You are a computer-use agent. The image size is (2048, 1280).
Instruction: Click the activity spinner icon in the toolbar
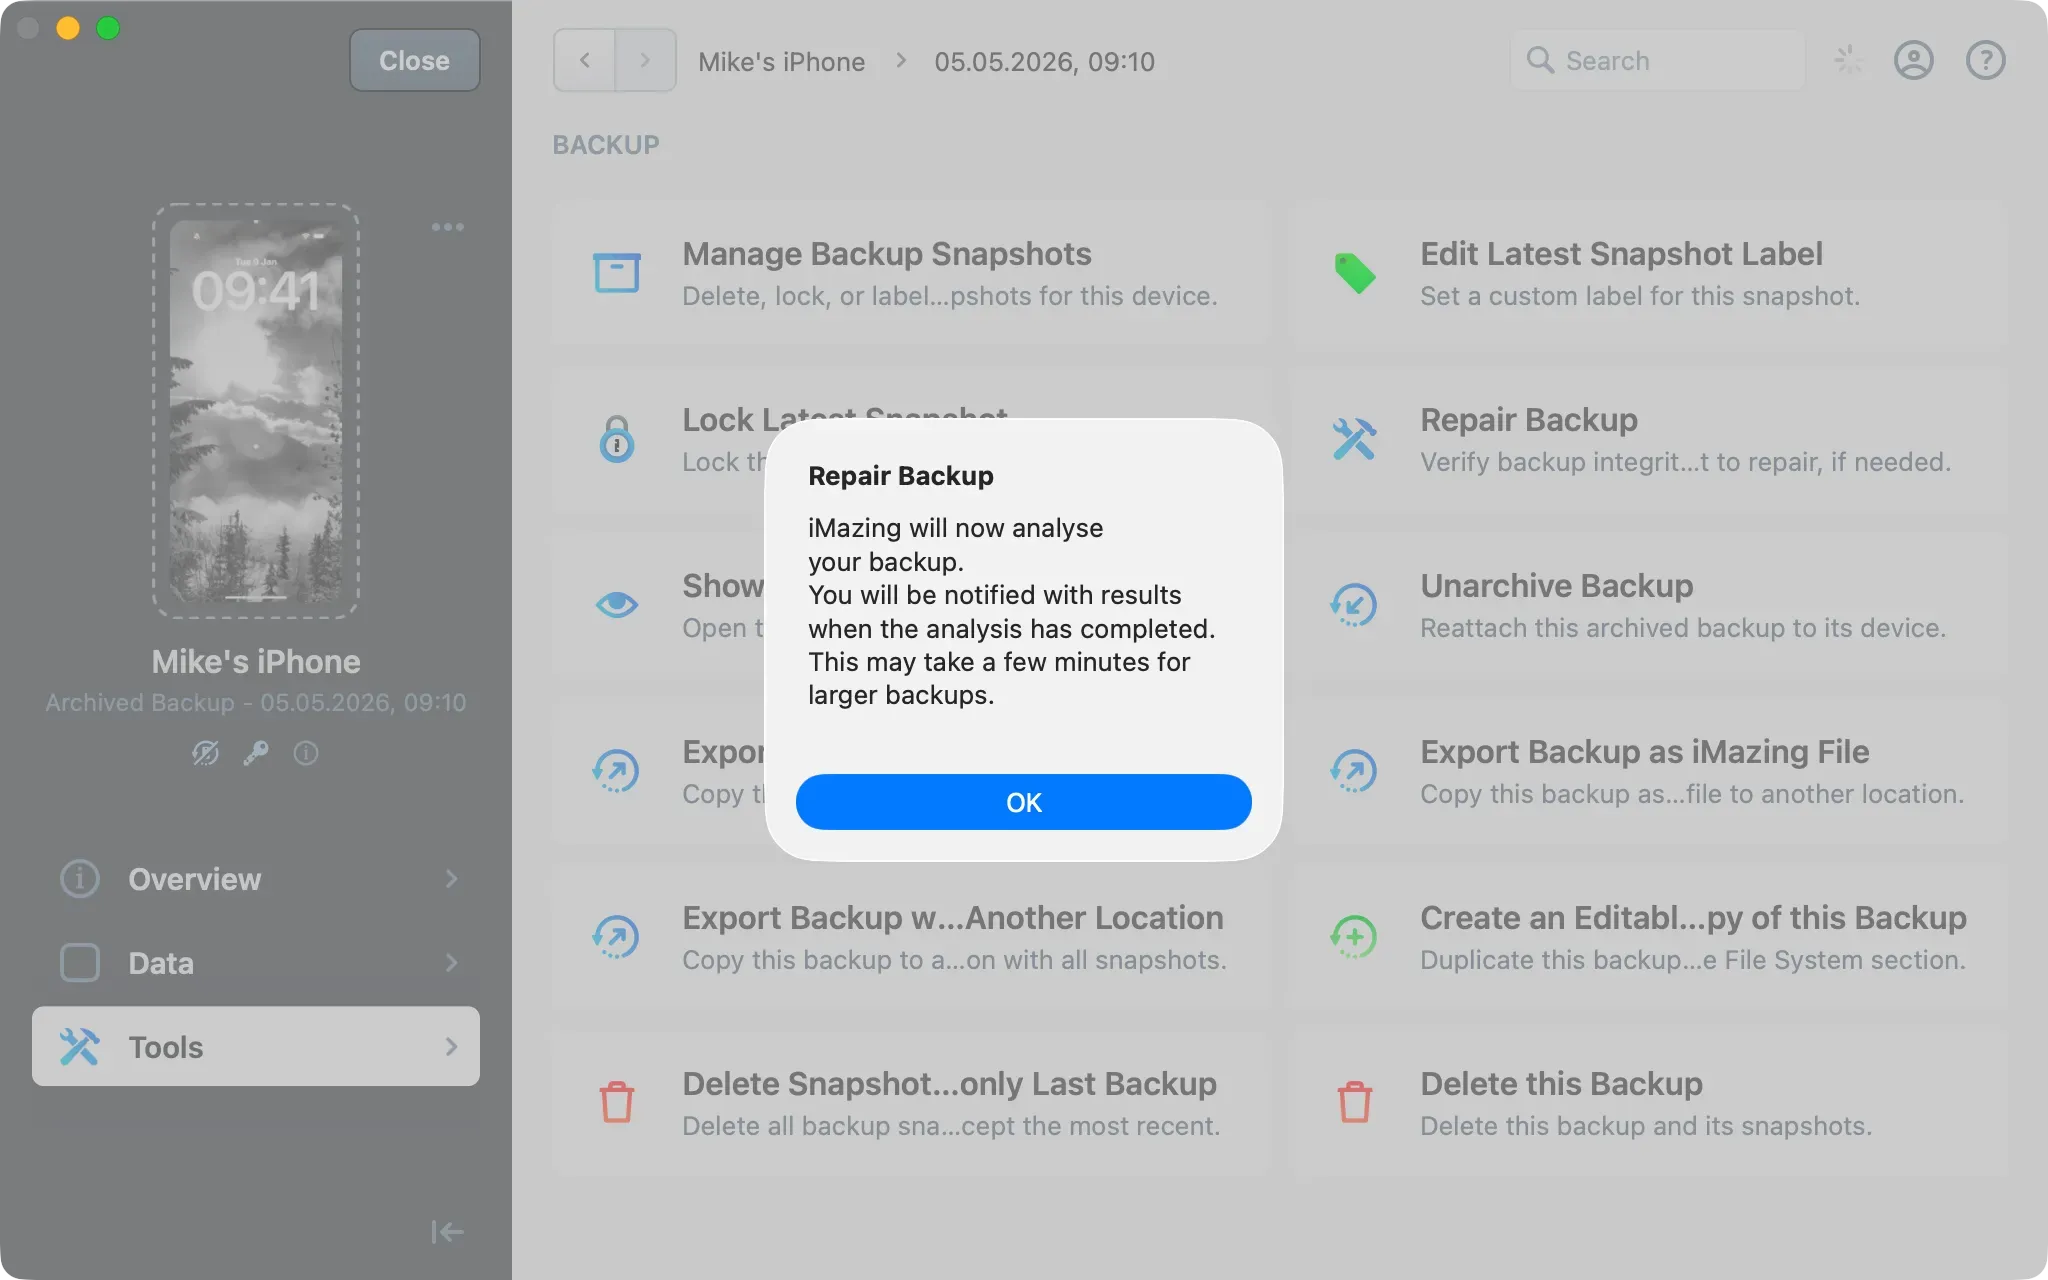point(1848,60)
